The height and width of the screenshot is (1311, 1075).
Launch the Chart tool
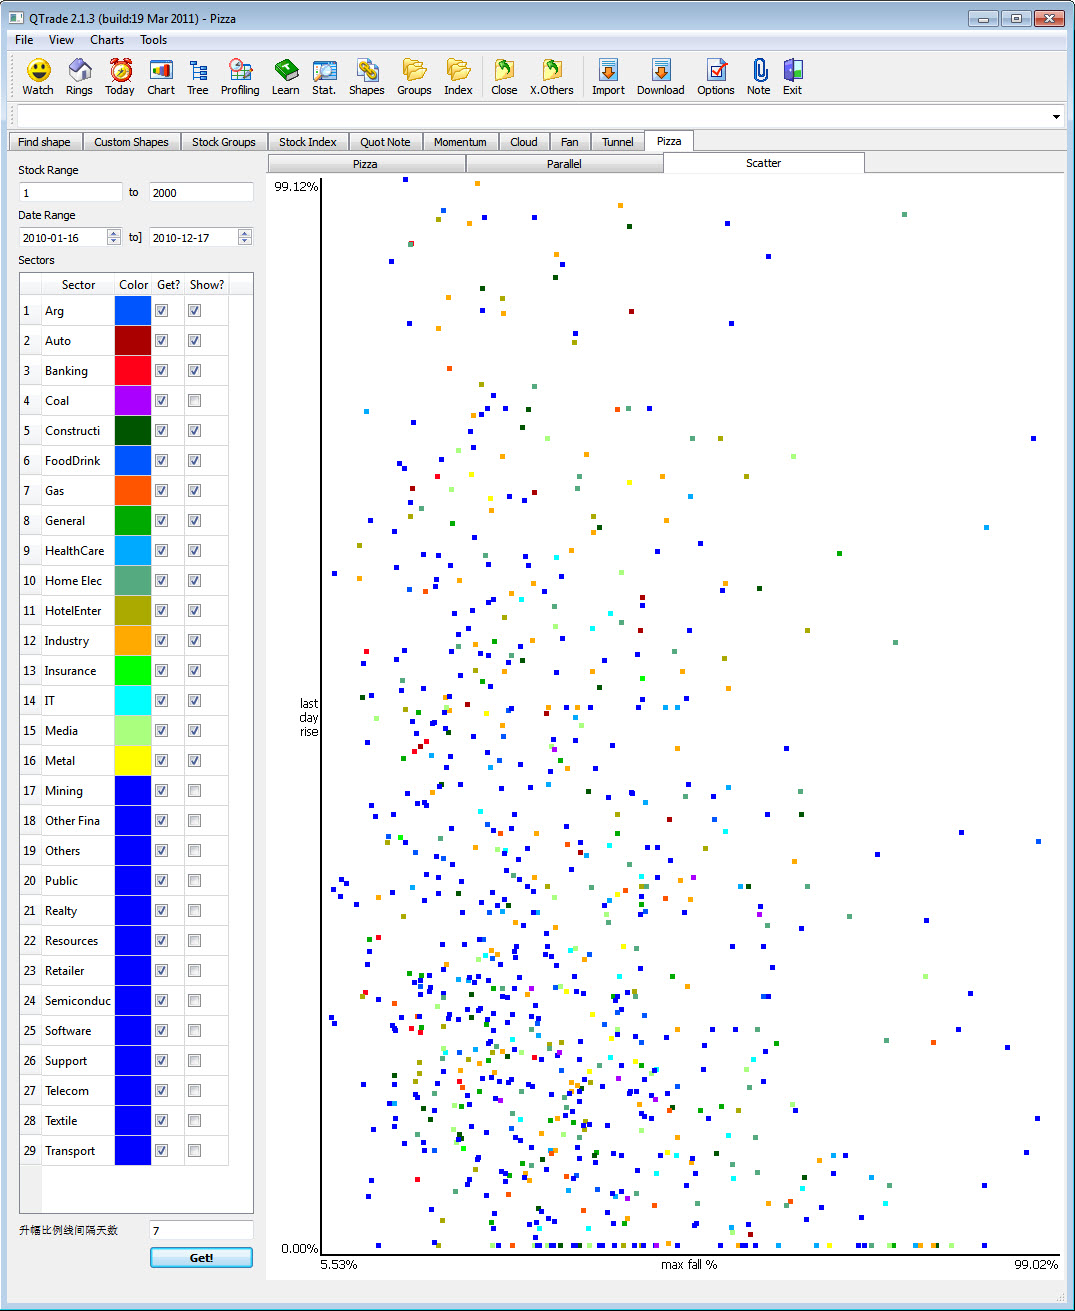(160, 75)
